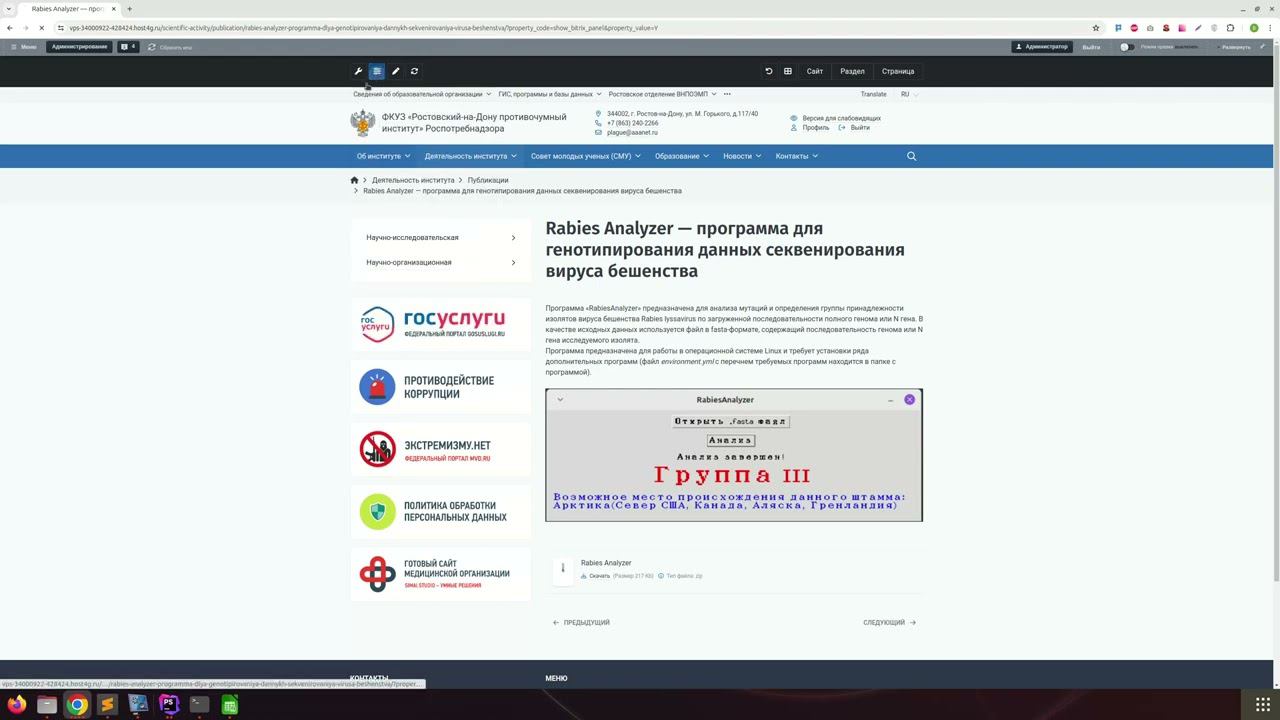The image size is (1280, 720).
Task: Expand the Научно-организационная sidebar item
Action: pos(441,262)
